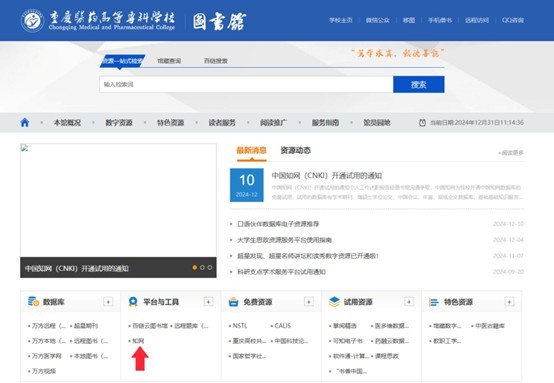This screenshot has width=554, height=383.
Task: Click the 阅读更多 link in news panel
Action: pyautogui.click(x=511, y=153)
